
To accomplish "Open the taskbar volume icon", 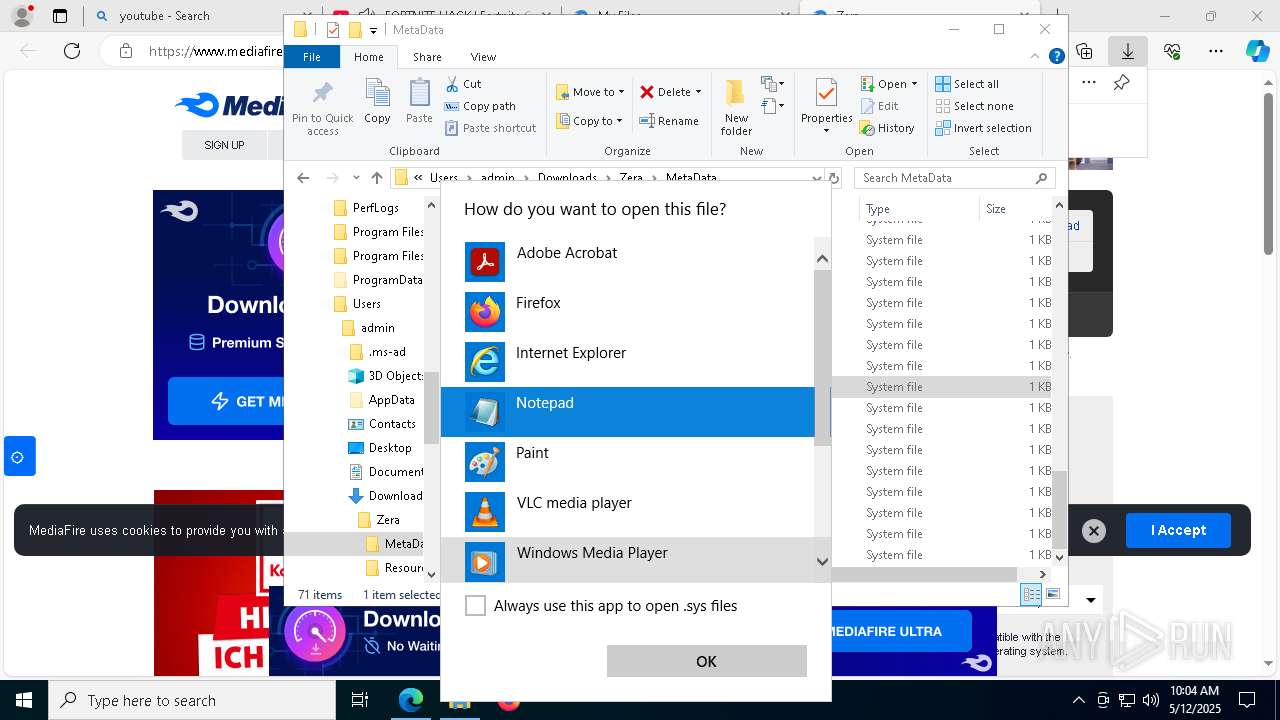I will pyautogui.click(x=1151, y=700).
